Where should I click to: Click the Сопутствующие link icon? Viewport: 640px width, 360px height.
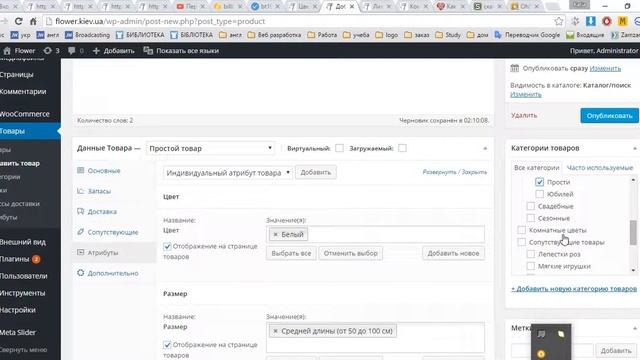tap(80, 232)
